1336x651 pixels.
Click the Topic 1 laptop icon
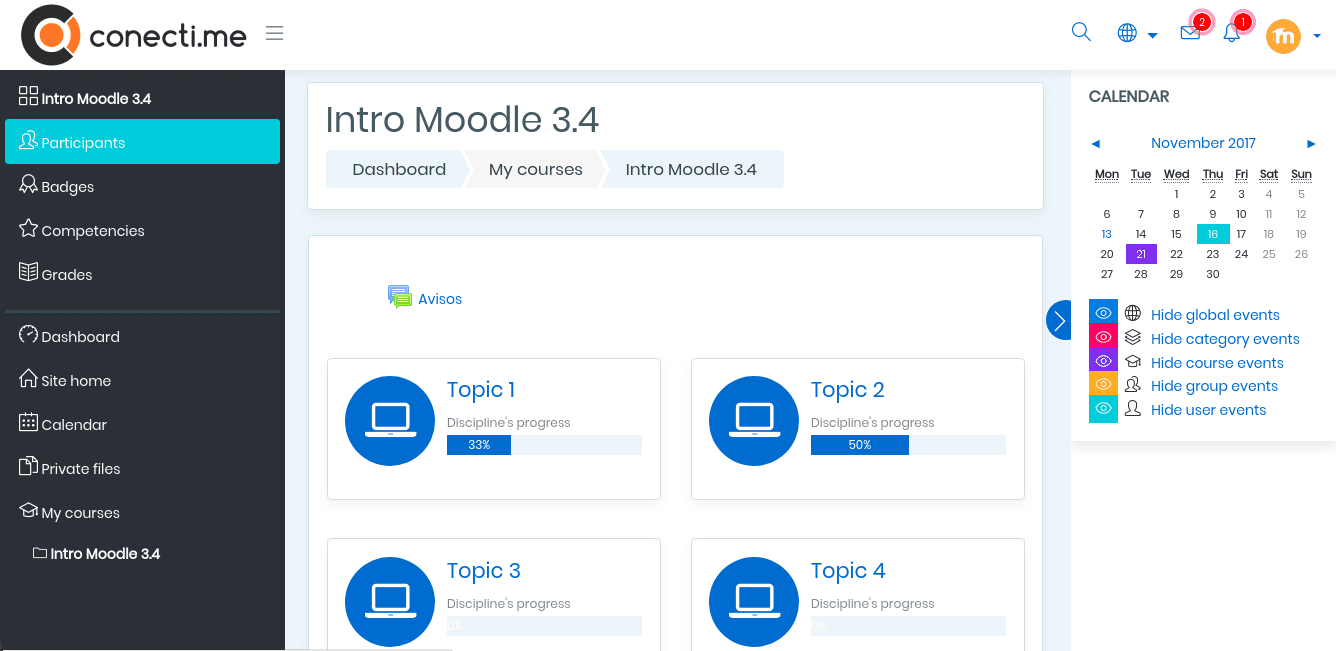(390, 421)
